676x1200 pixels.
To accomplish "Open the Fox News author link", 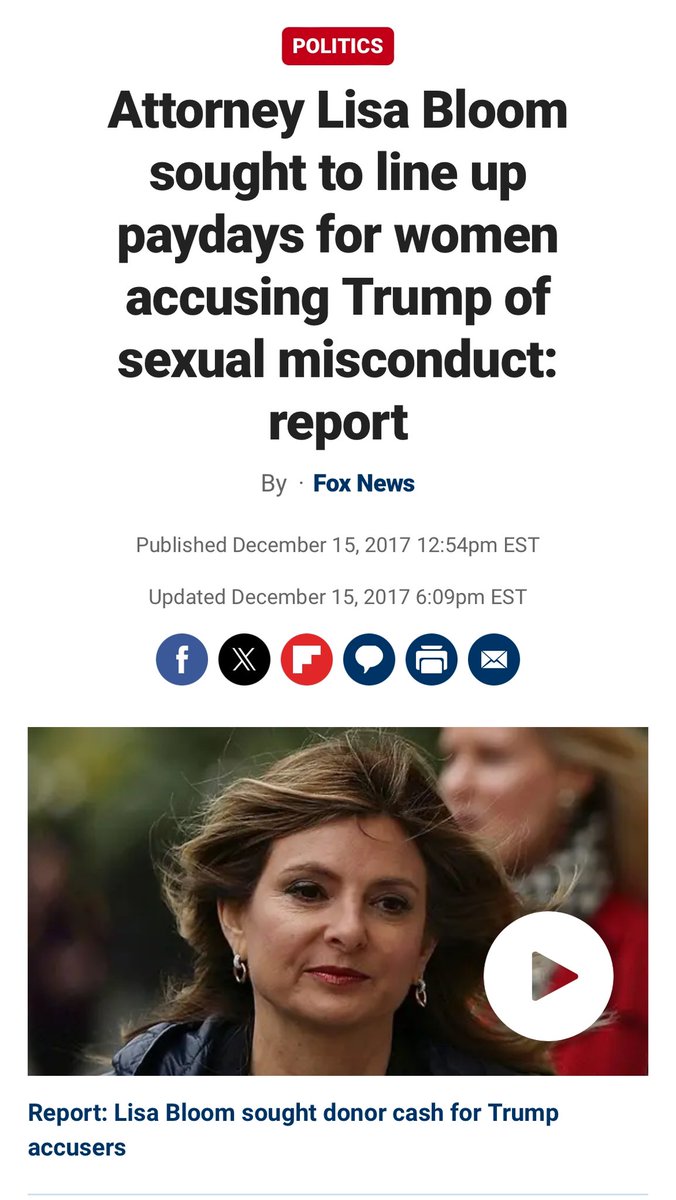I will click(x=364, y=484).
